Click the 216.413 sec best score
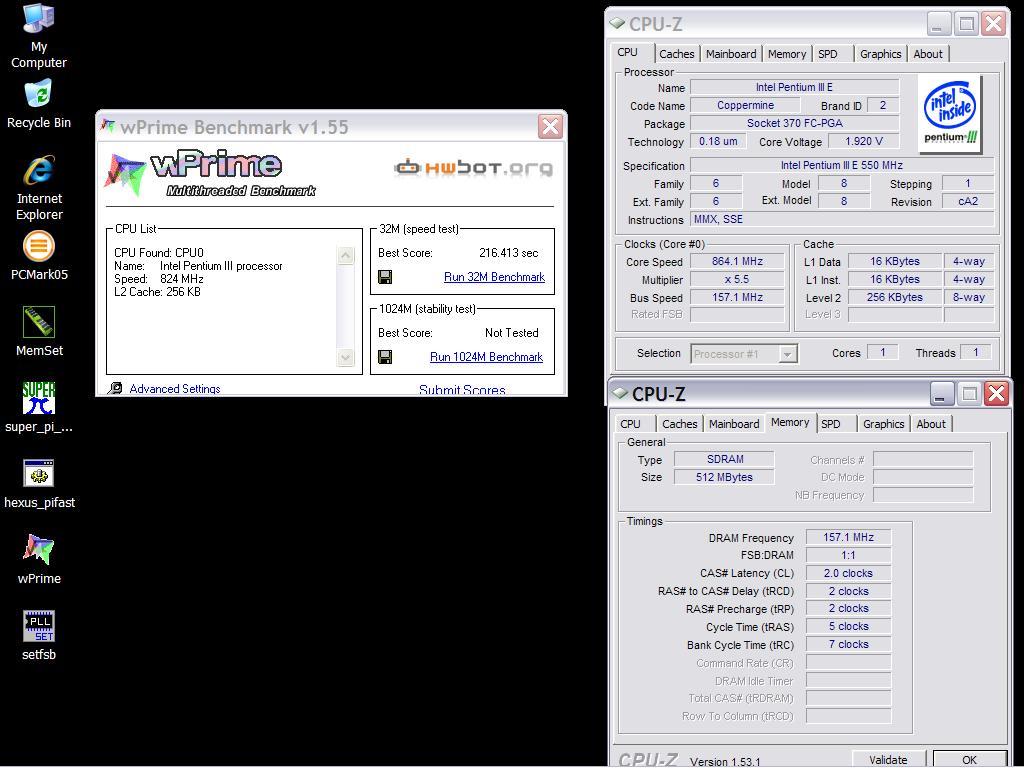 [x=509, y=253]
